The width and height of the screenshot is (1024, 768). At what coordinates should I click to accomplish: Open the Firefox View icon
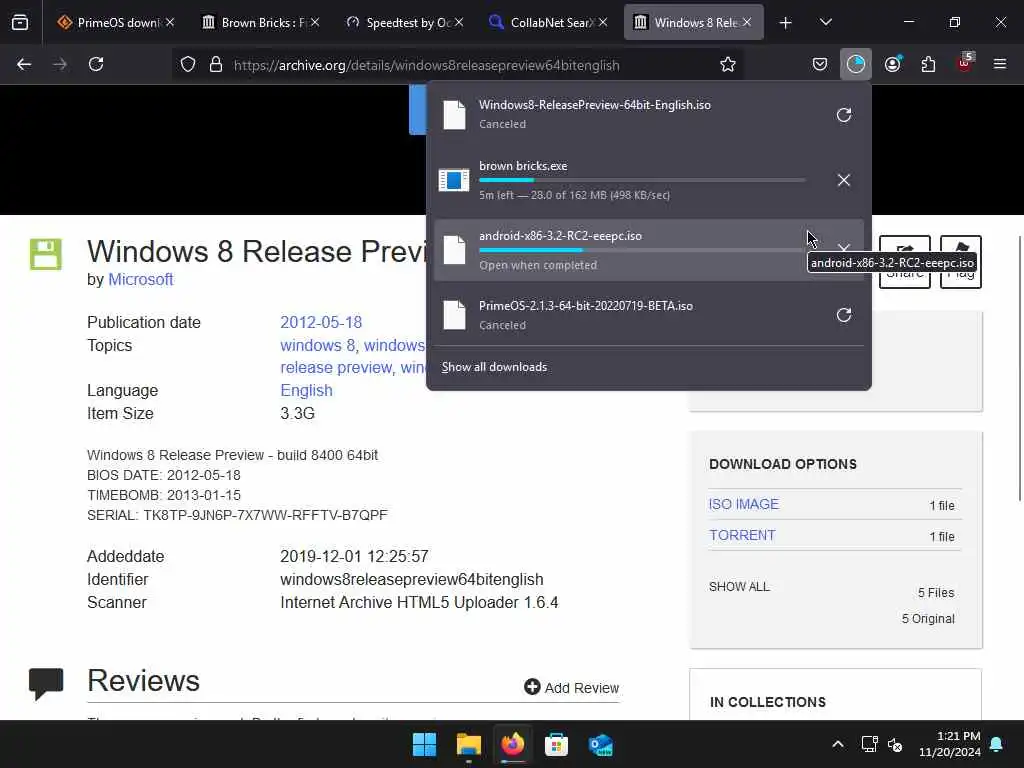[20, 23]
